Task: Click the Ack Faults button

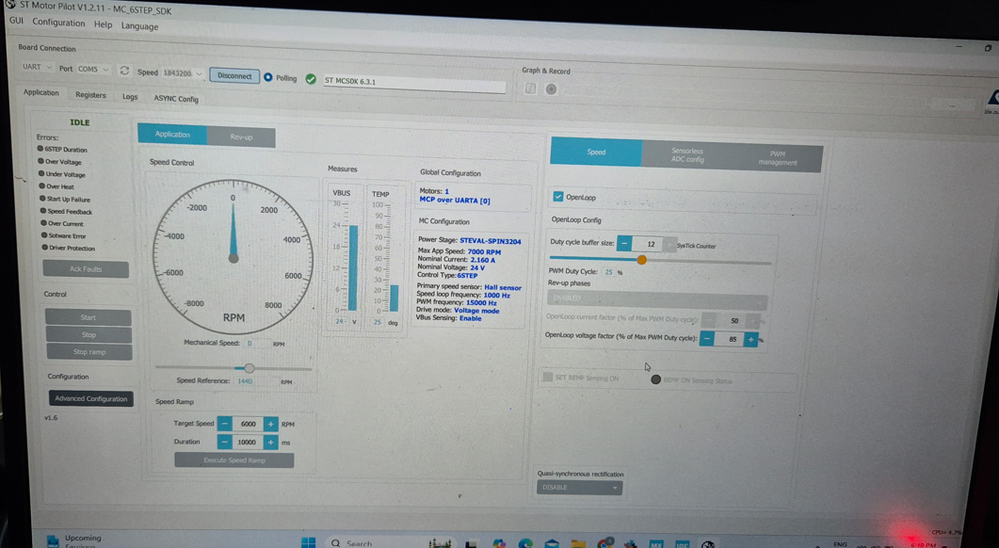Action: point(85,269)
